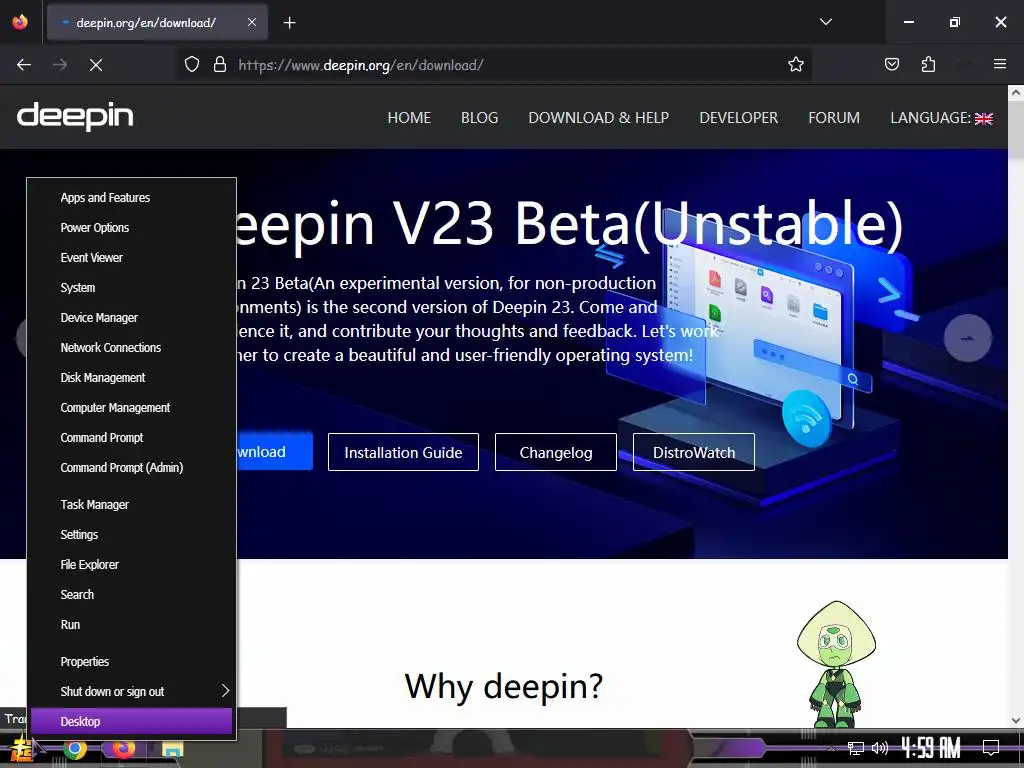This screenshot has height=768, width=1024.
Task: Open Computer Management from the menu
Action: (x=131, y=408)
